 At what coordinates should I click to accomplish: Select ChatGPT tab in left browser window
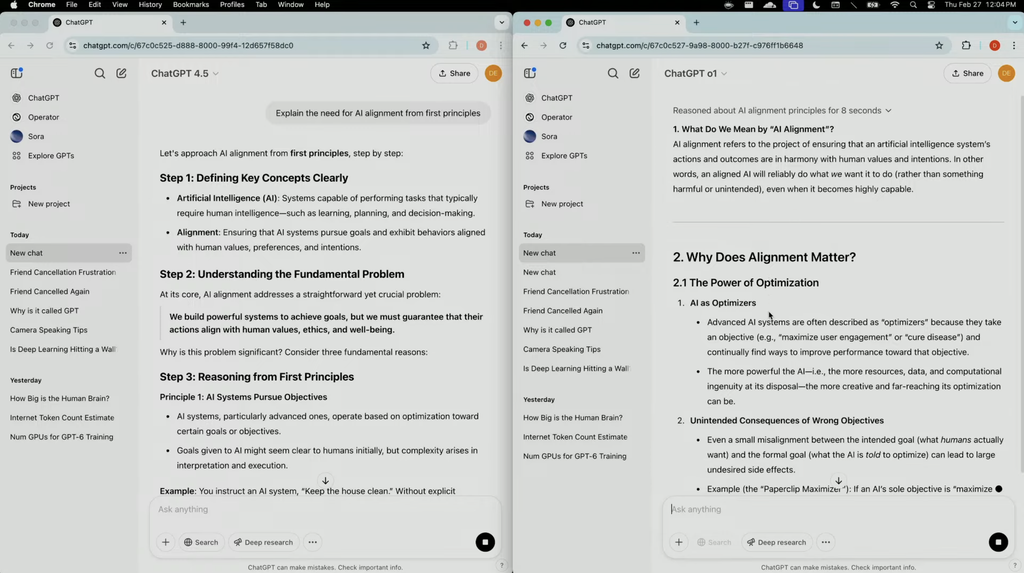pyautogui.click(x=108, y=22)
